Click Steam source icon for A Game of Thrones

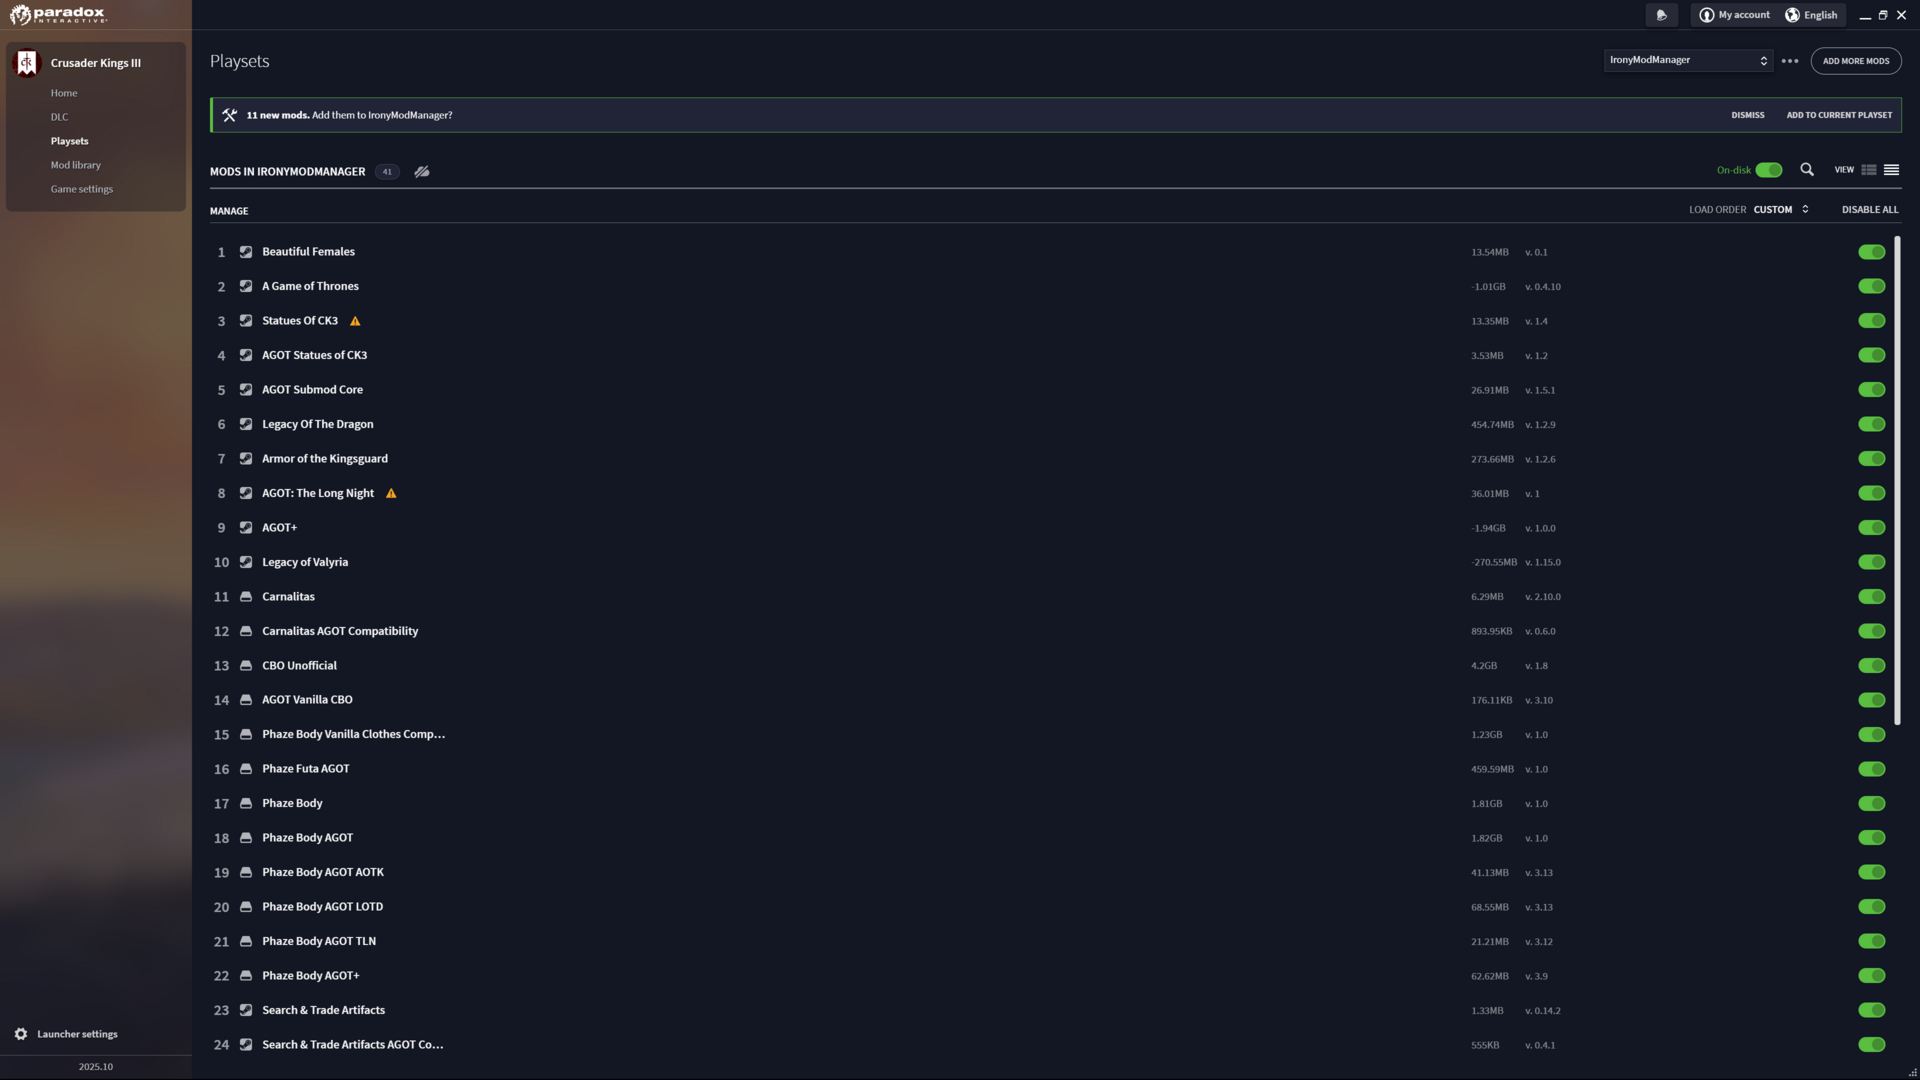[x=246, y=286]
